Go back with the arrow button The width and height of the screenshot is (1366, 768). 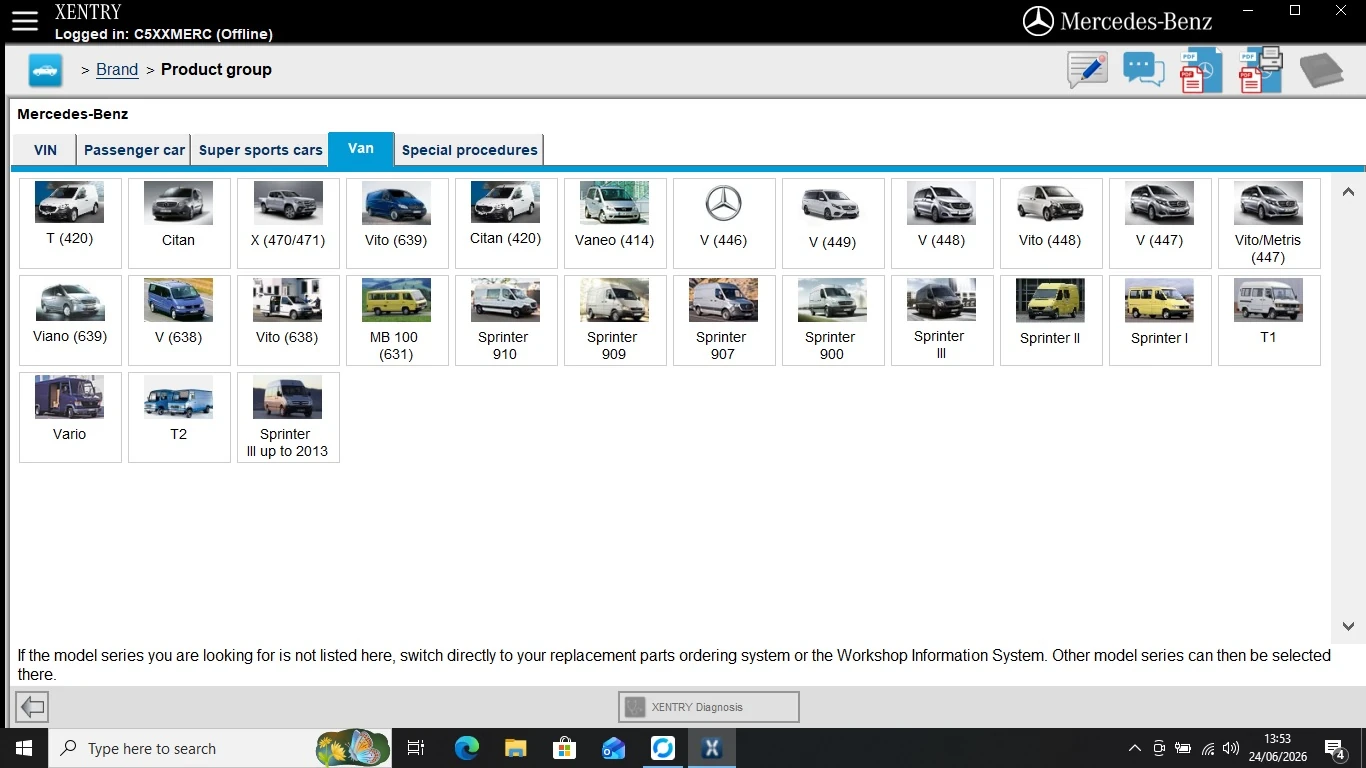point(32,707)
